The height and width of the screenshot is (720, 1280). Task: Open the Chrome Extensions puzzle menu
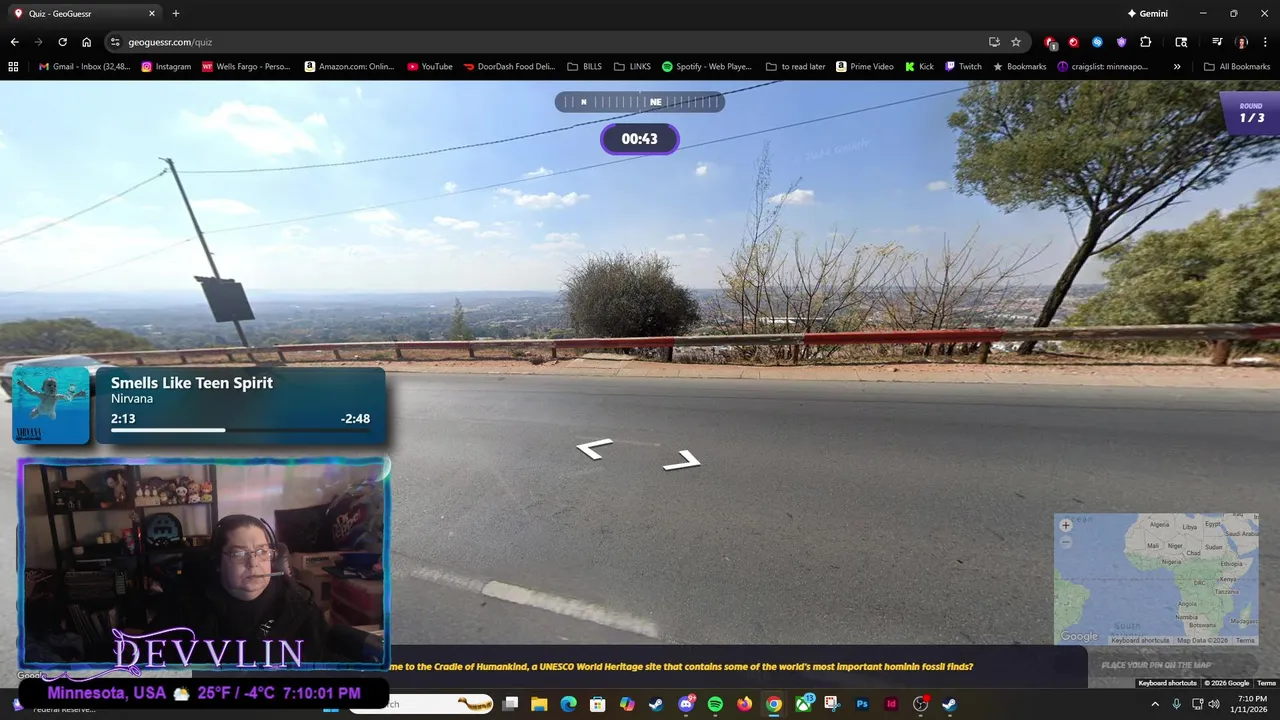tap(1146, 42)
